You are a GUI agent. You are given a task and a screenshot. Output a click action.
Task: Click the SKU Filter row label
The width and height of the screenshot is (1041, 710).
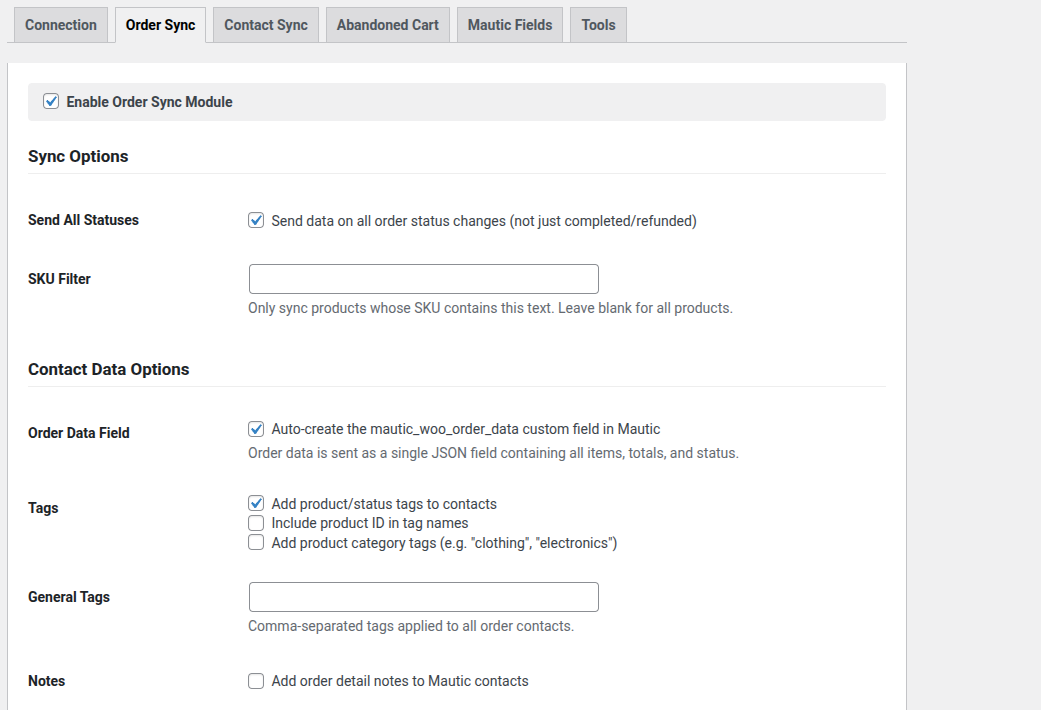tap(59, 279)
